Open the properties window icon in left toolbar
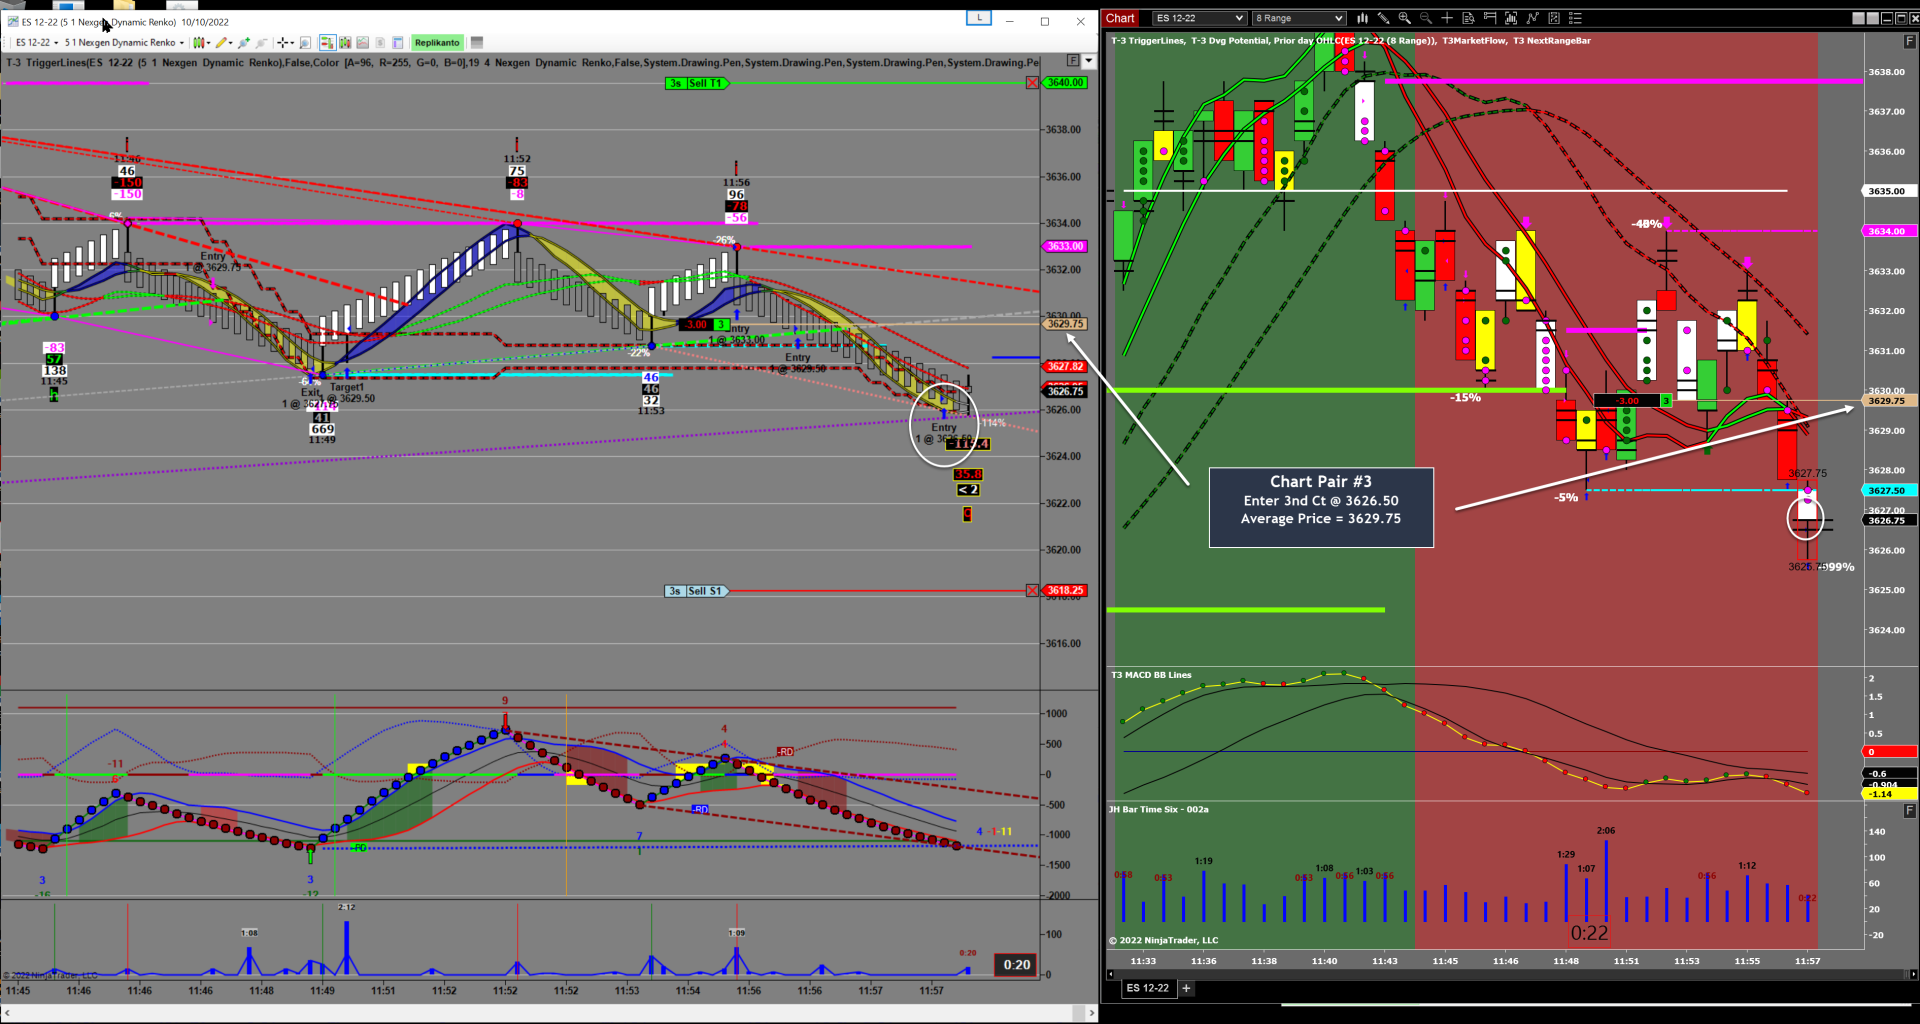Screen dimensions: 1920x1024 tap(397, 43)
